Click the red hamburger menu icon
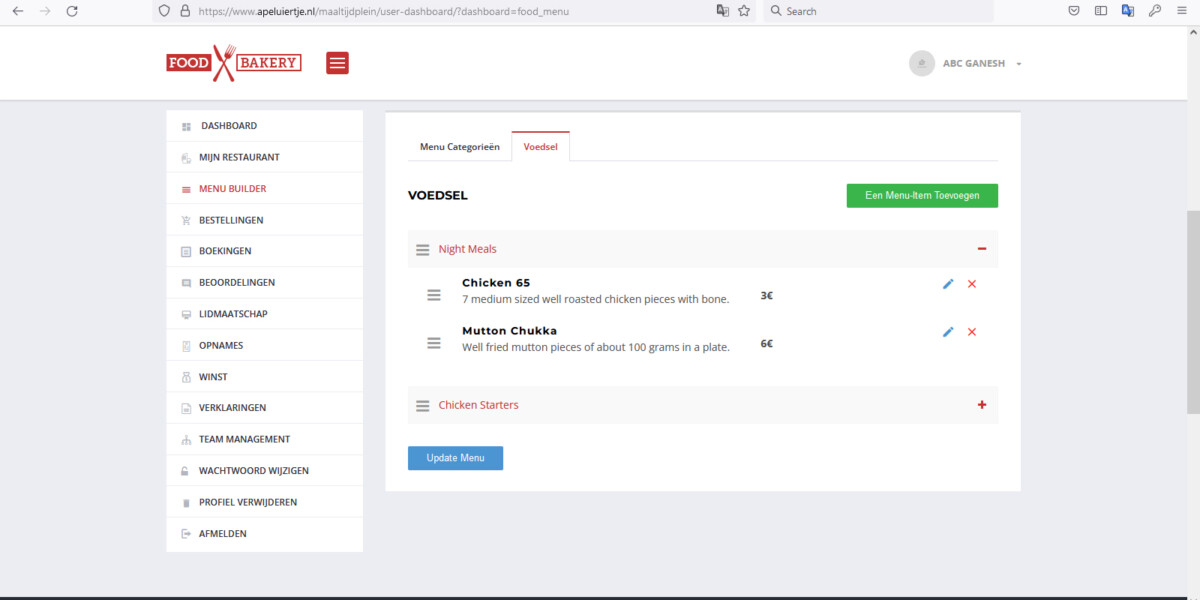The image size is (1200, 600). tap(337, 63)
